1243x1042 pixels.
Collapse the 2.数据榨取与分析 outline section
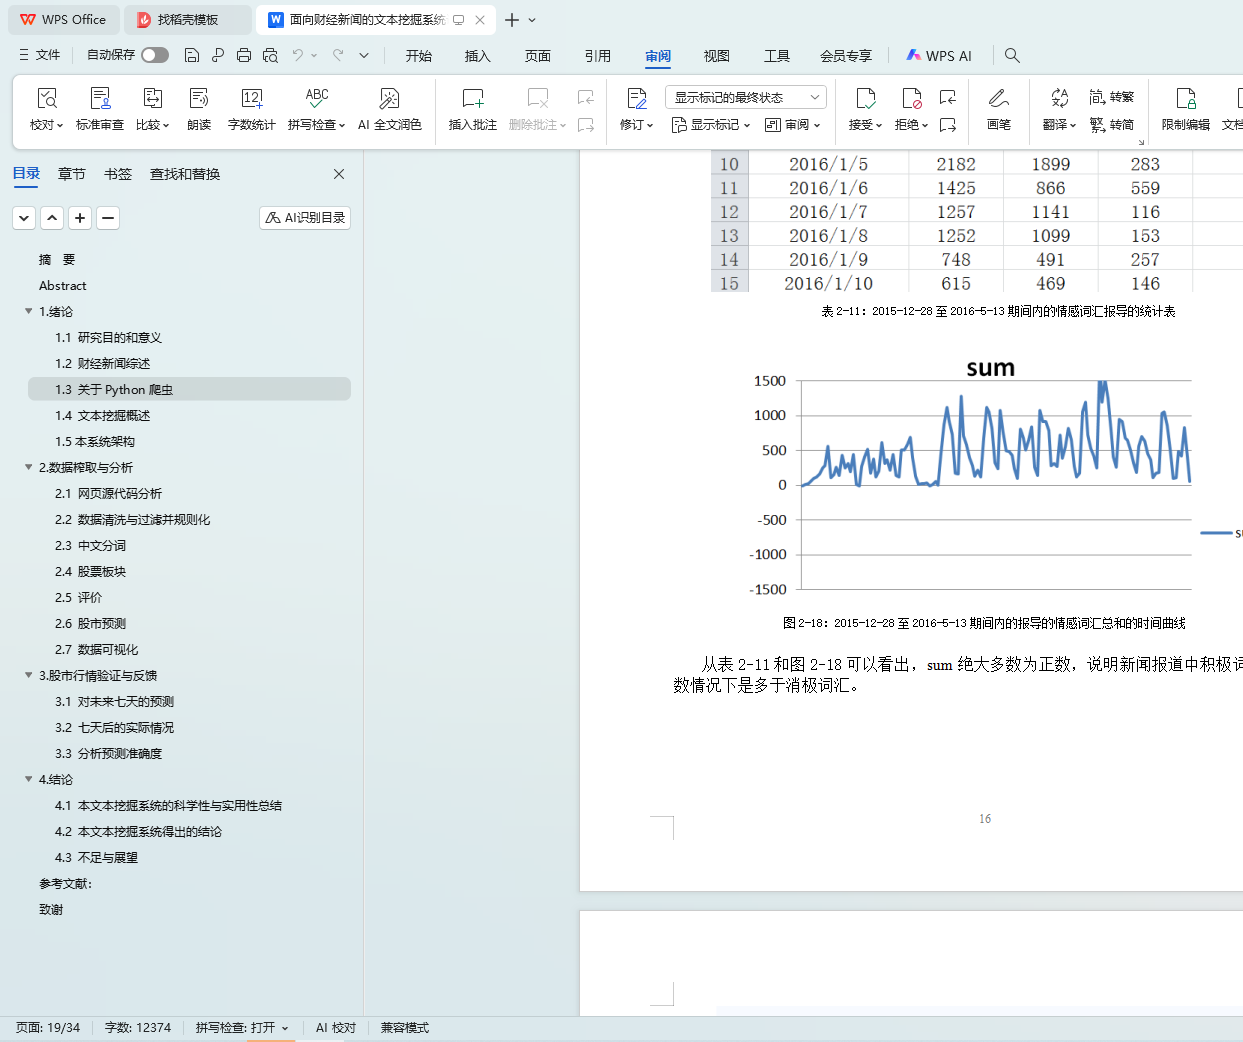point(29,467)
